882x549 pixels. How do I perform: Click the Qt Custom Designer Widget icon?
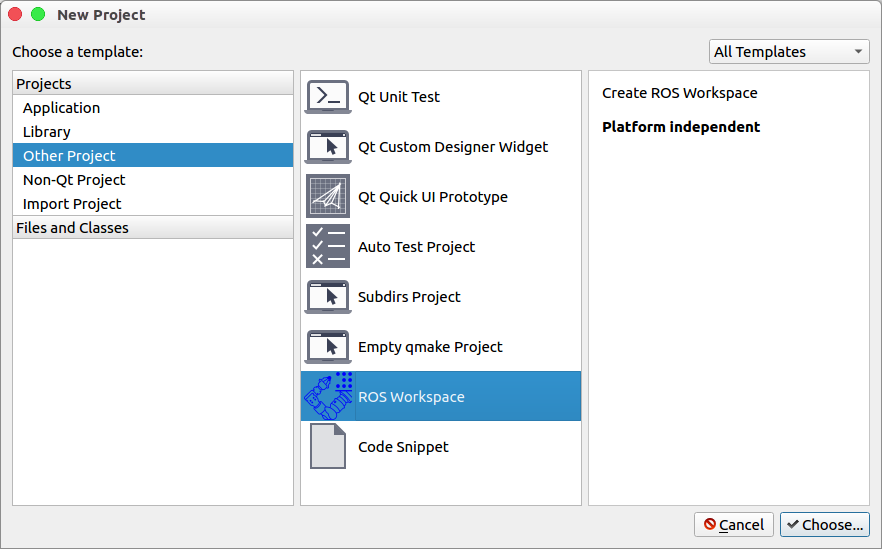click(327, 147)
